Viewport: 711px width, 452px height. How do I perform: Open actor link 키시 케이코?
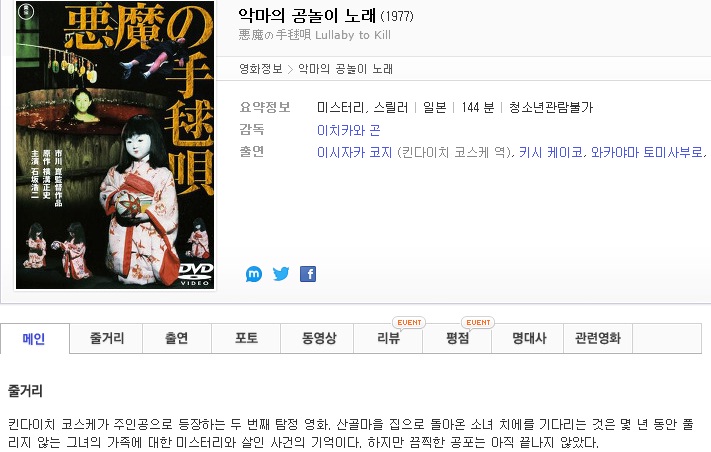pos(551,152)
